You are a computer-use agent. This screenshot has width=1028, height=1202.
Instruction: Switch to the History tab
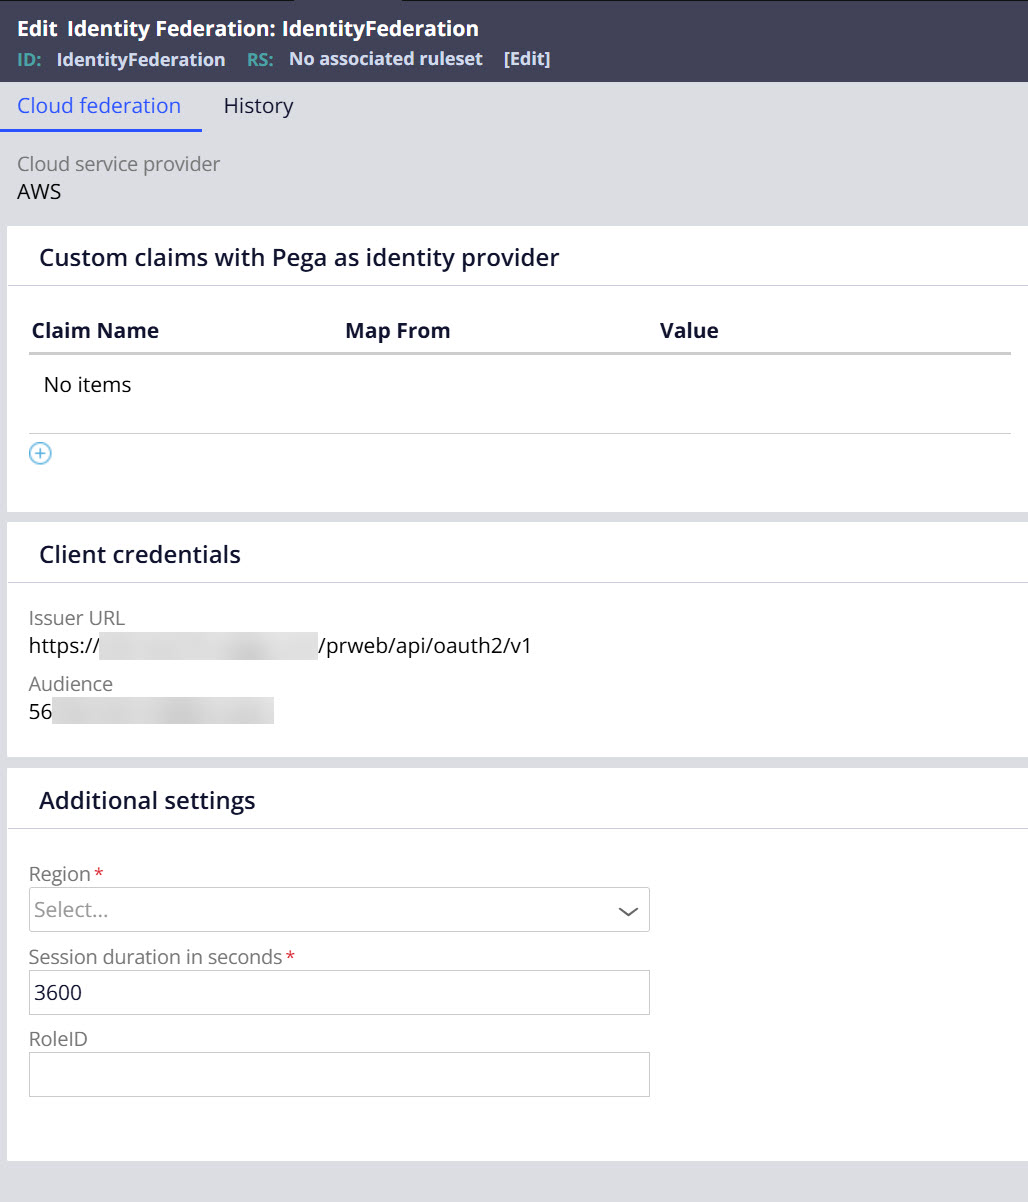point(258,106)
